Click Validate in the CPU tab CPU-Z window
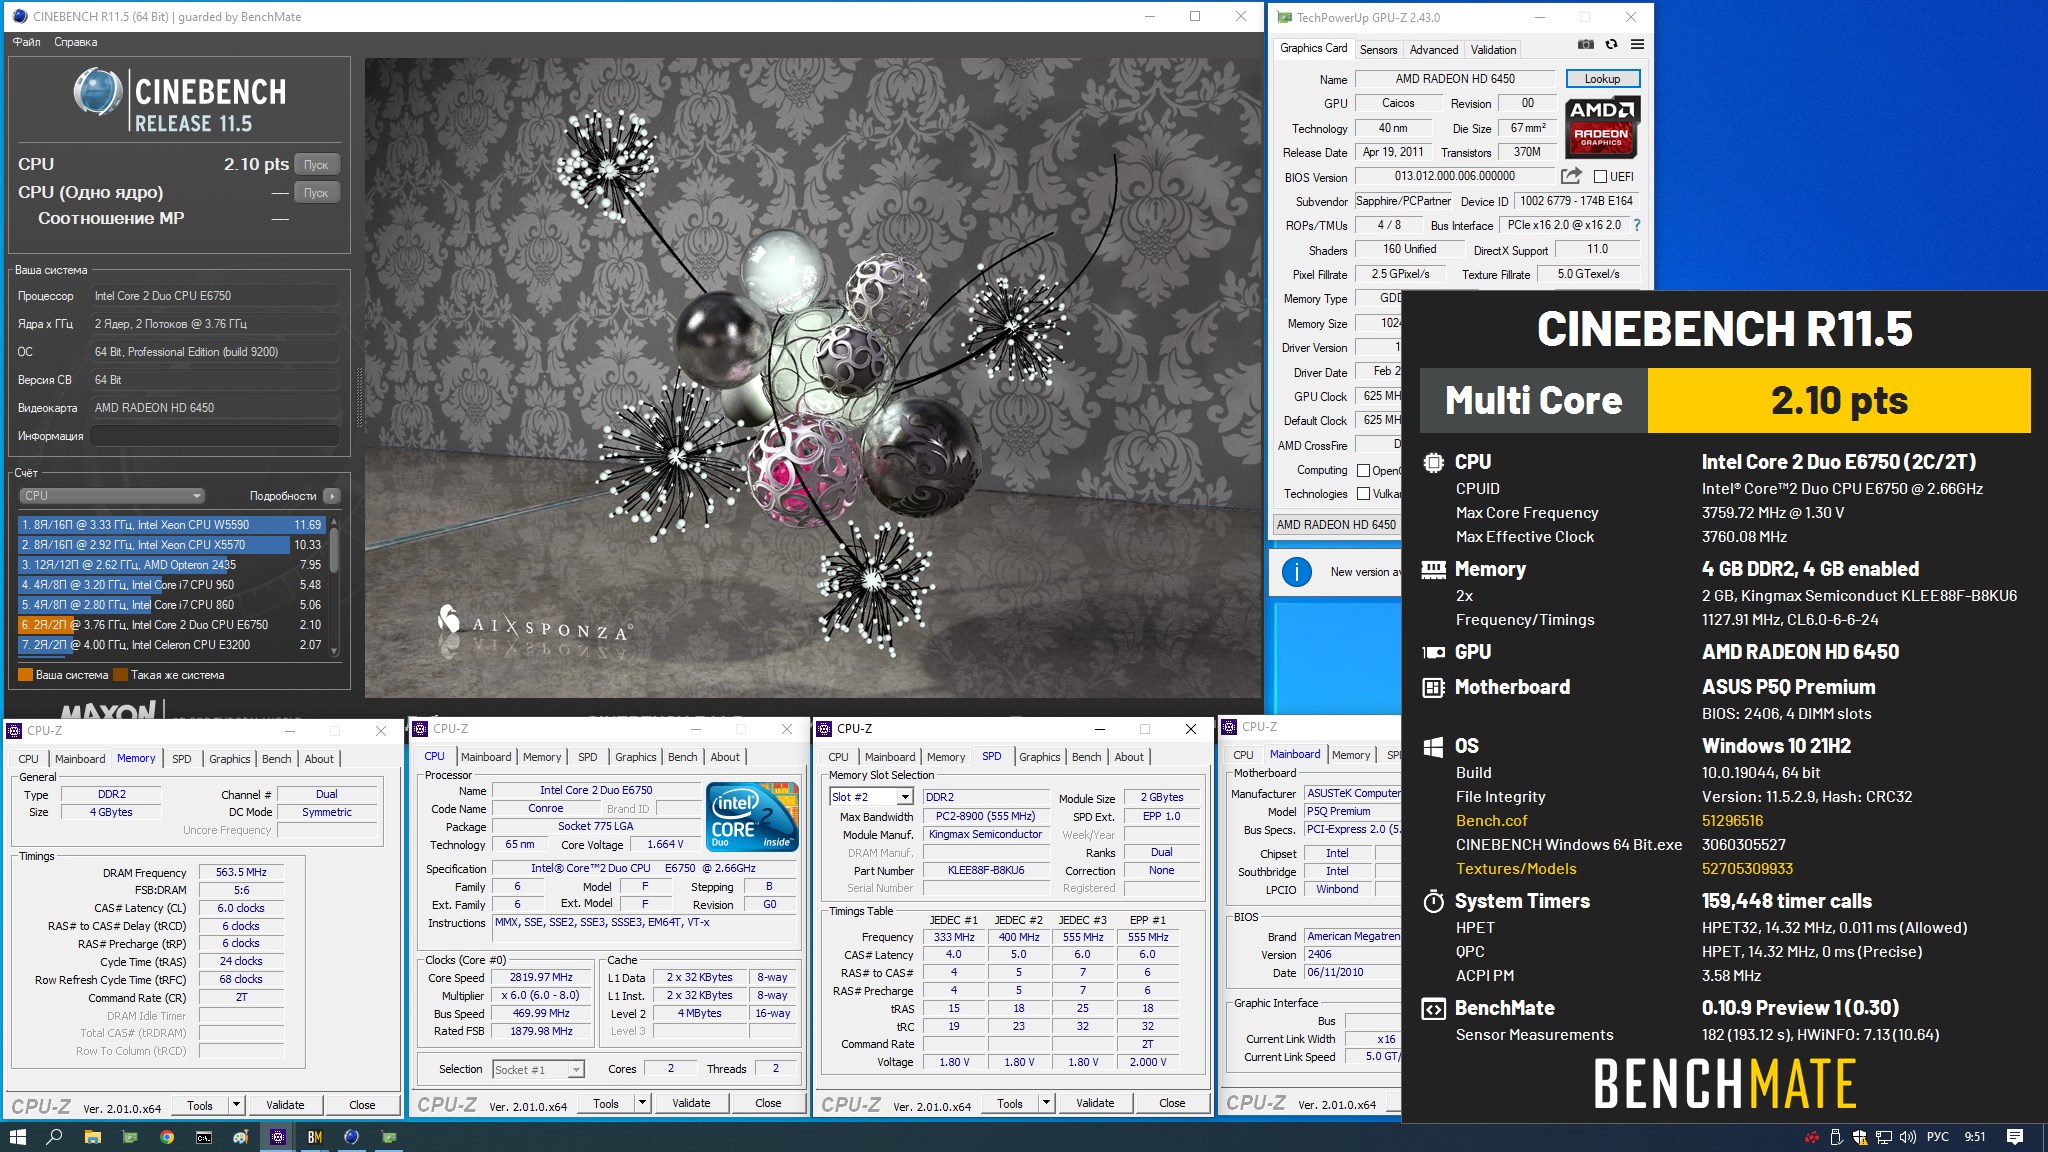This screenshot has width=2048, height=1152. (x=691, y=1103)
